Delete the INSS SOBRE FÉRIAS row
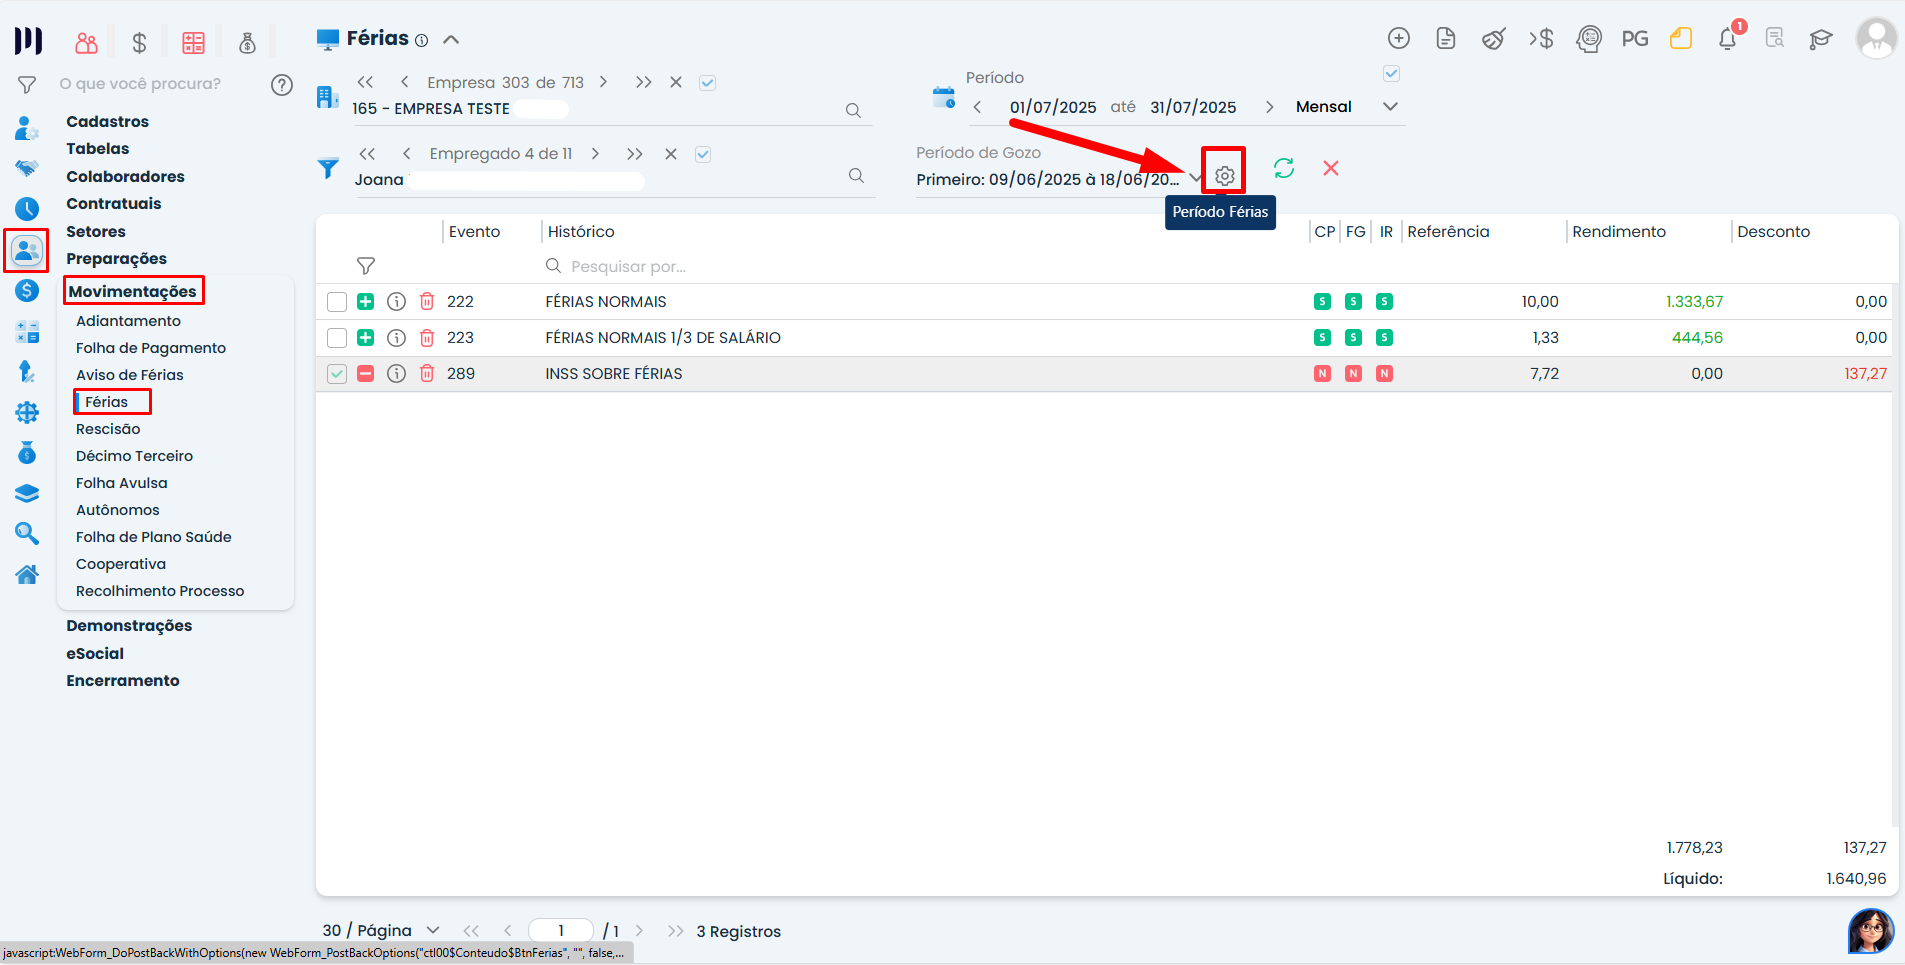 (x=427, y=374)
